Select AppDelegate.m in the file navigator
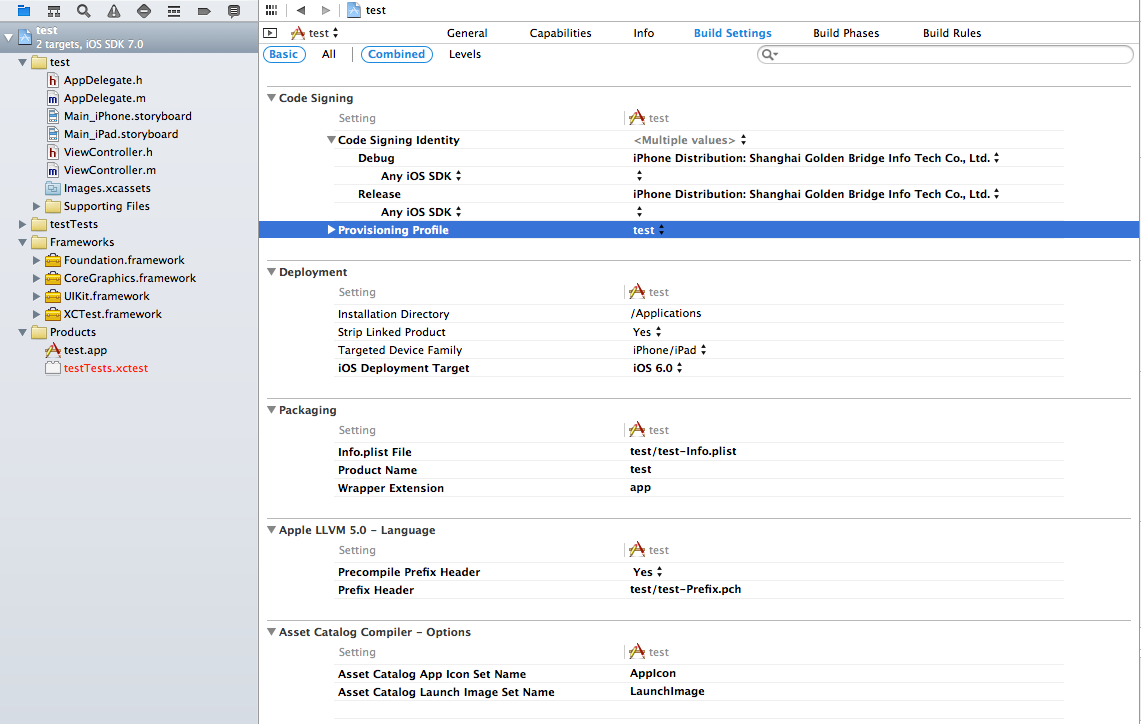Viewport: 1141px width, 724px height. [104, 98]
